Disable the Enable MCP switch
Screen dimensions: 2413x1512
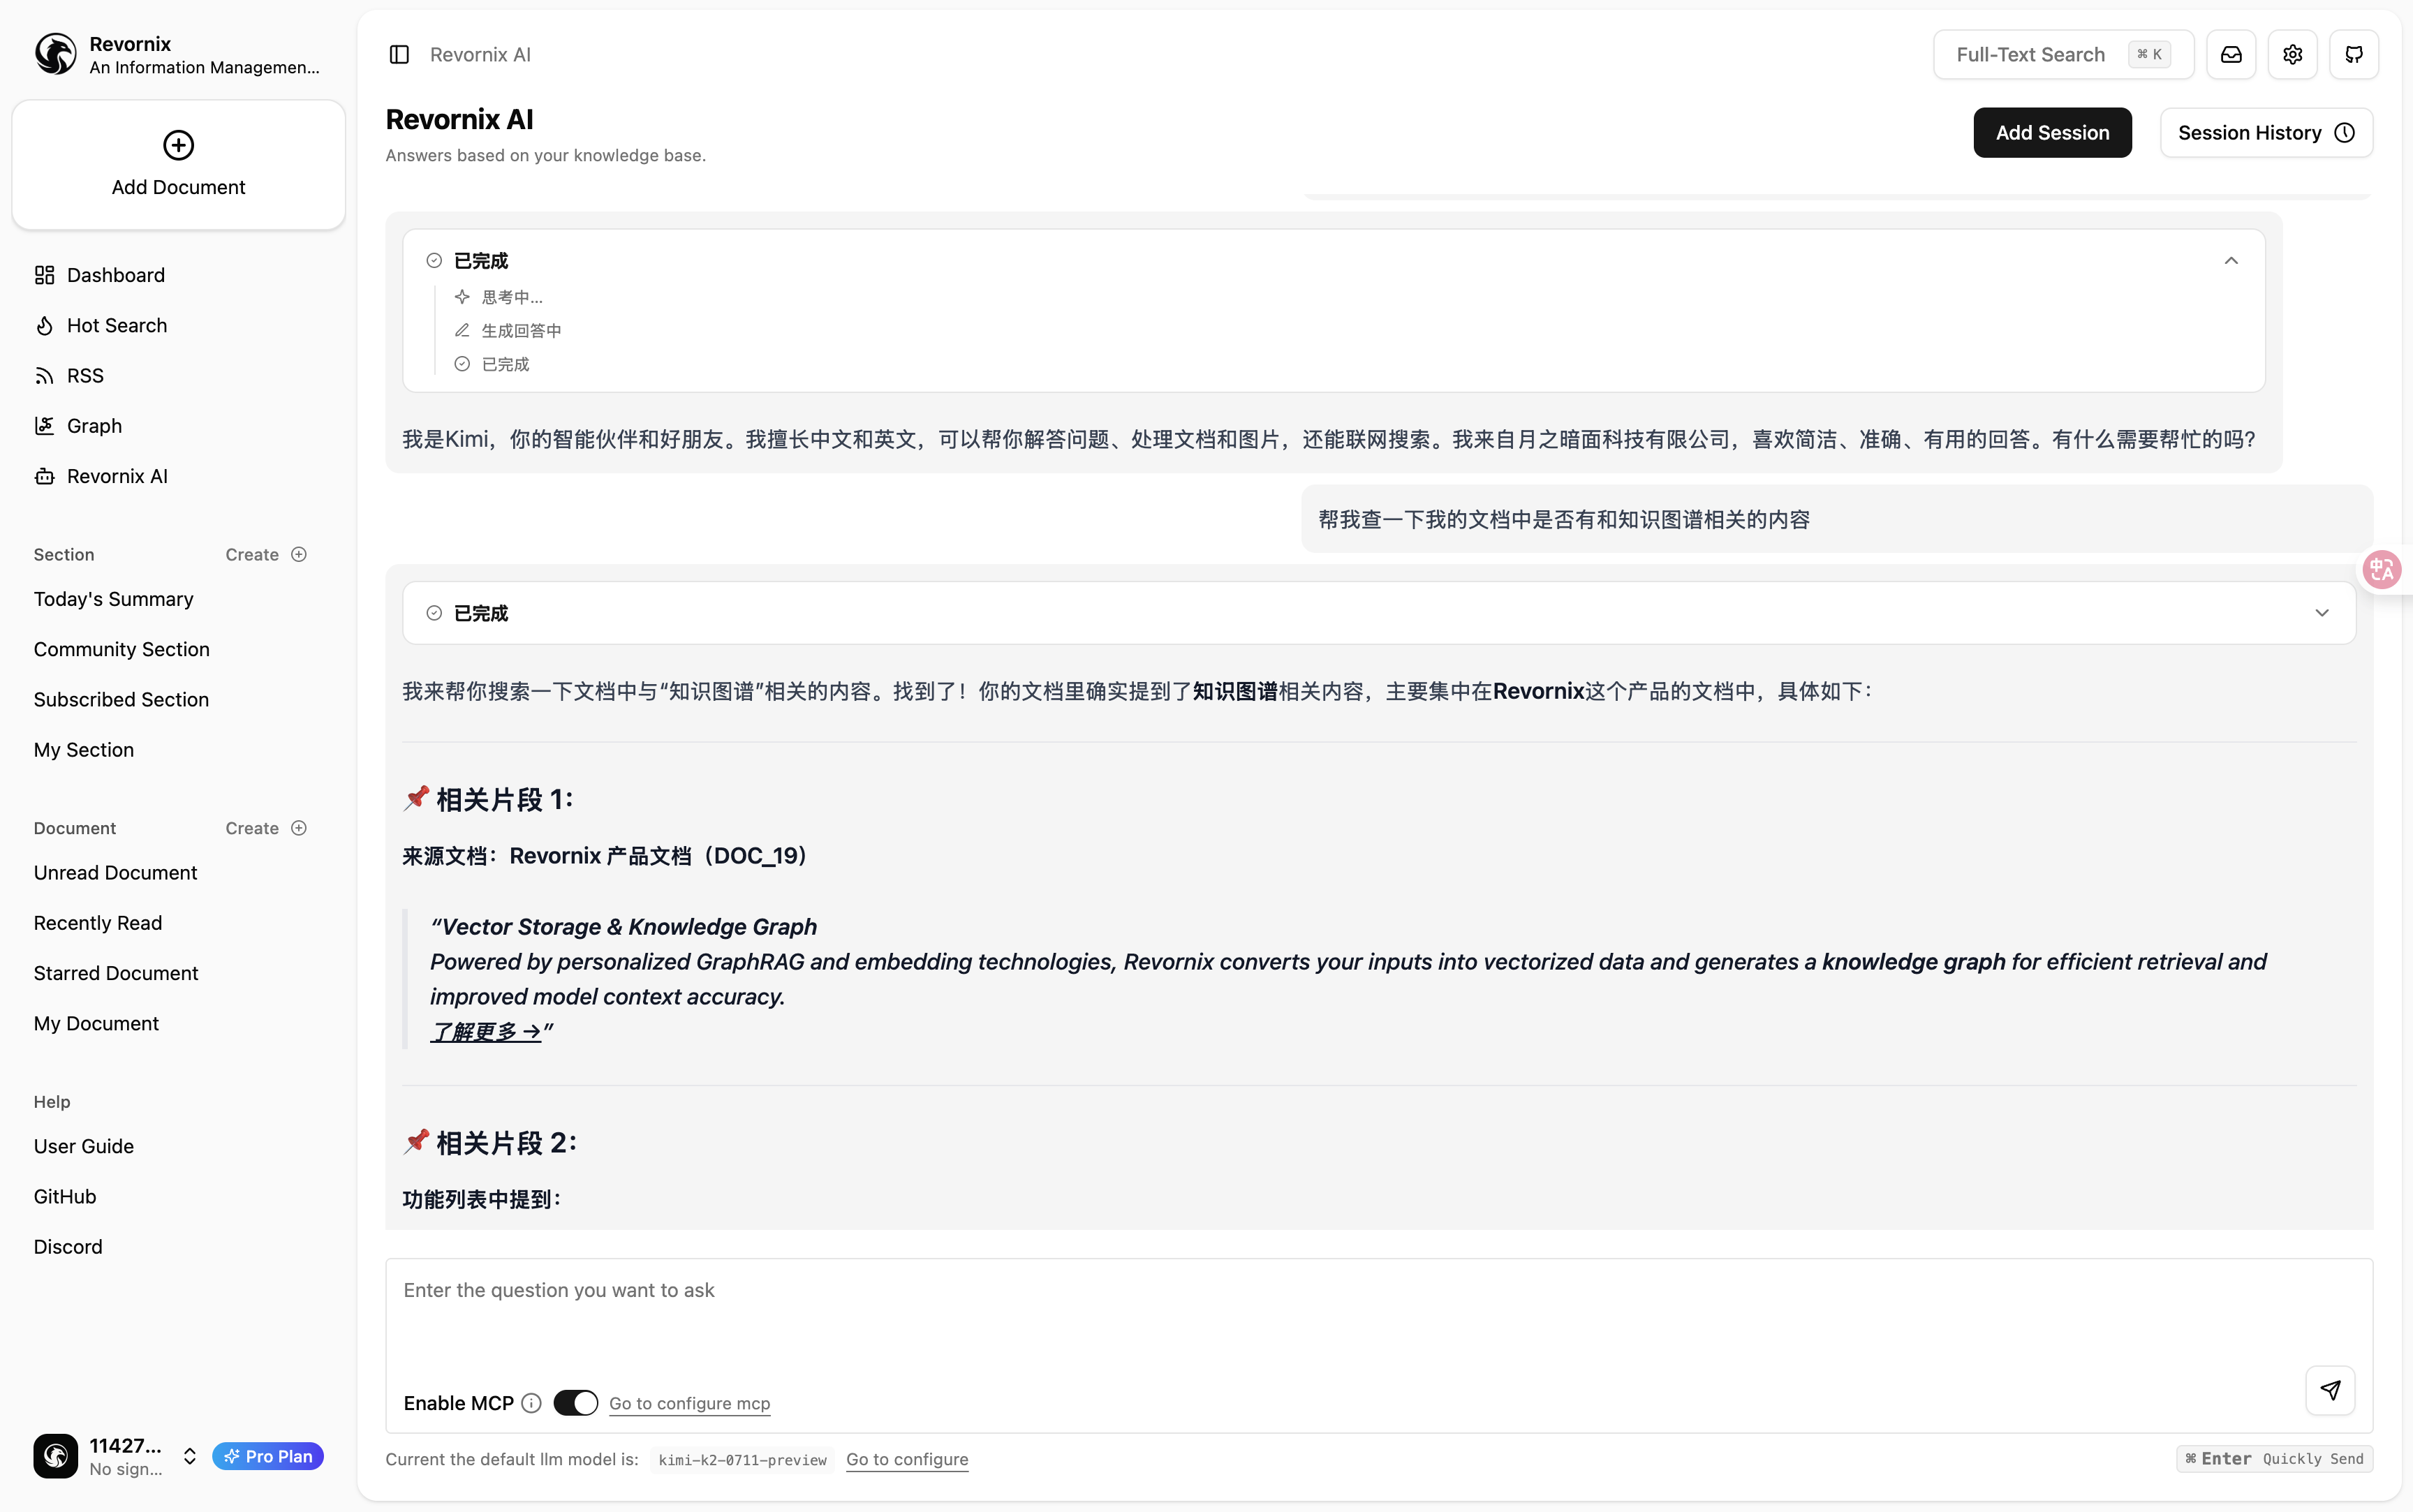point(575,1403)
